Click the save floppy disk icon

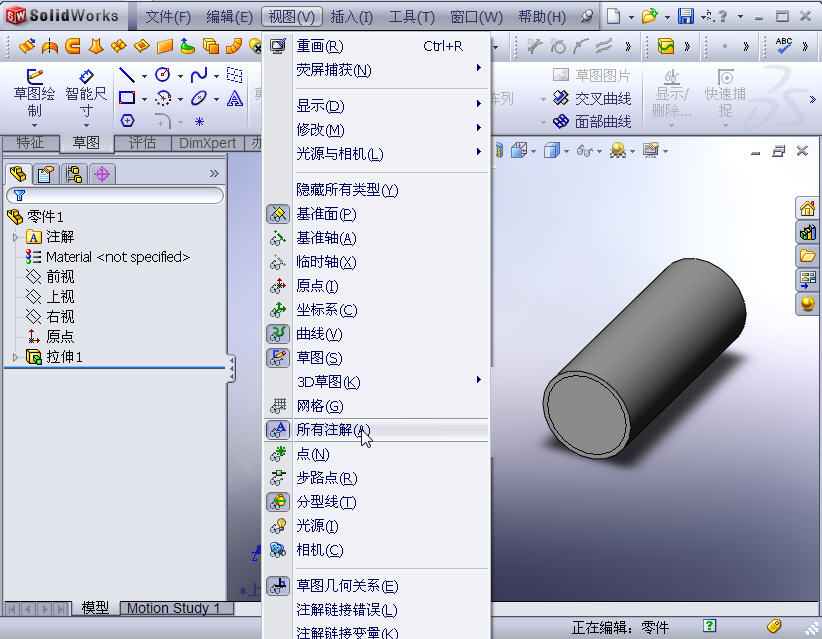[685, 16]
